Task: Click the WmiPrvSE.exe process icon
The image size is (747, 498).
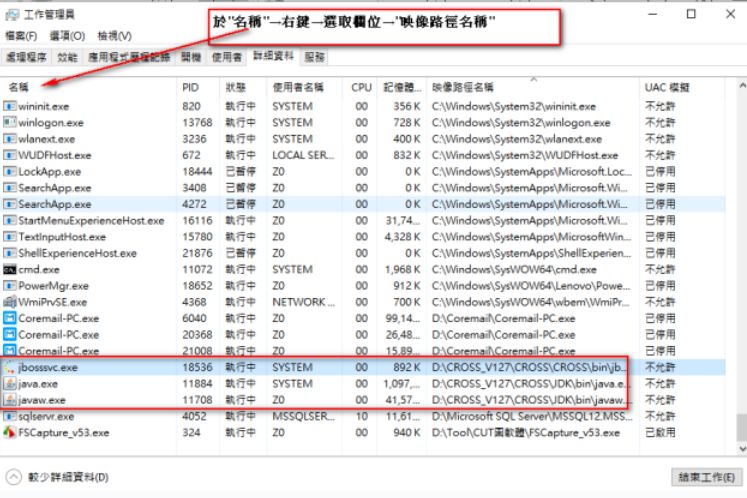Action: [10, 302]
